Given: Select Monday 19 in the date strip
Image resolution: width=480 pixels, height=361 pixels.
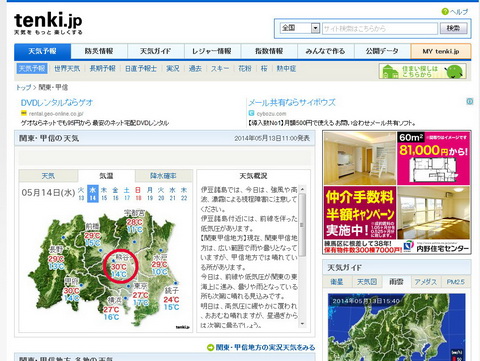Looking at the screenshot, I should click(x=150, y=194).
